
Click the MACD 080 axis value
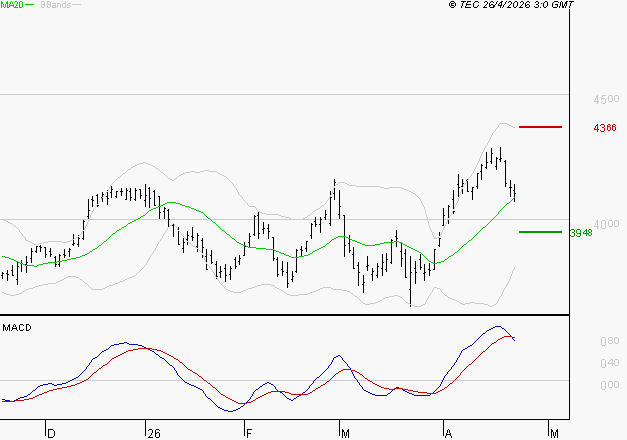[x=610, y=341]
